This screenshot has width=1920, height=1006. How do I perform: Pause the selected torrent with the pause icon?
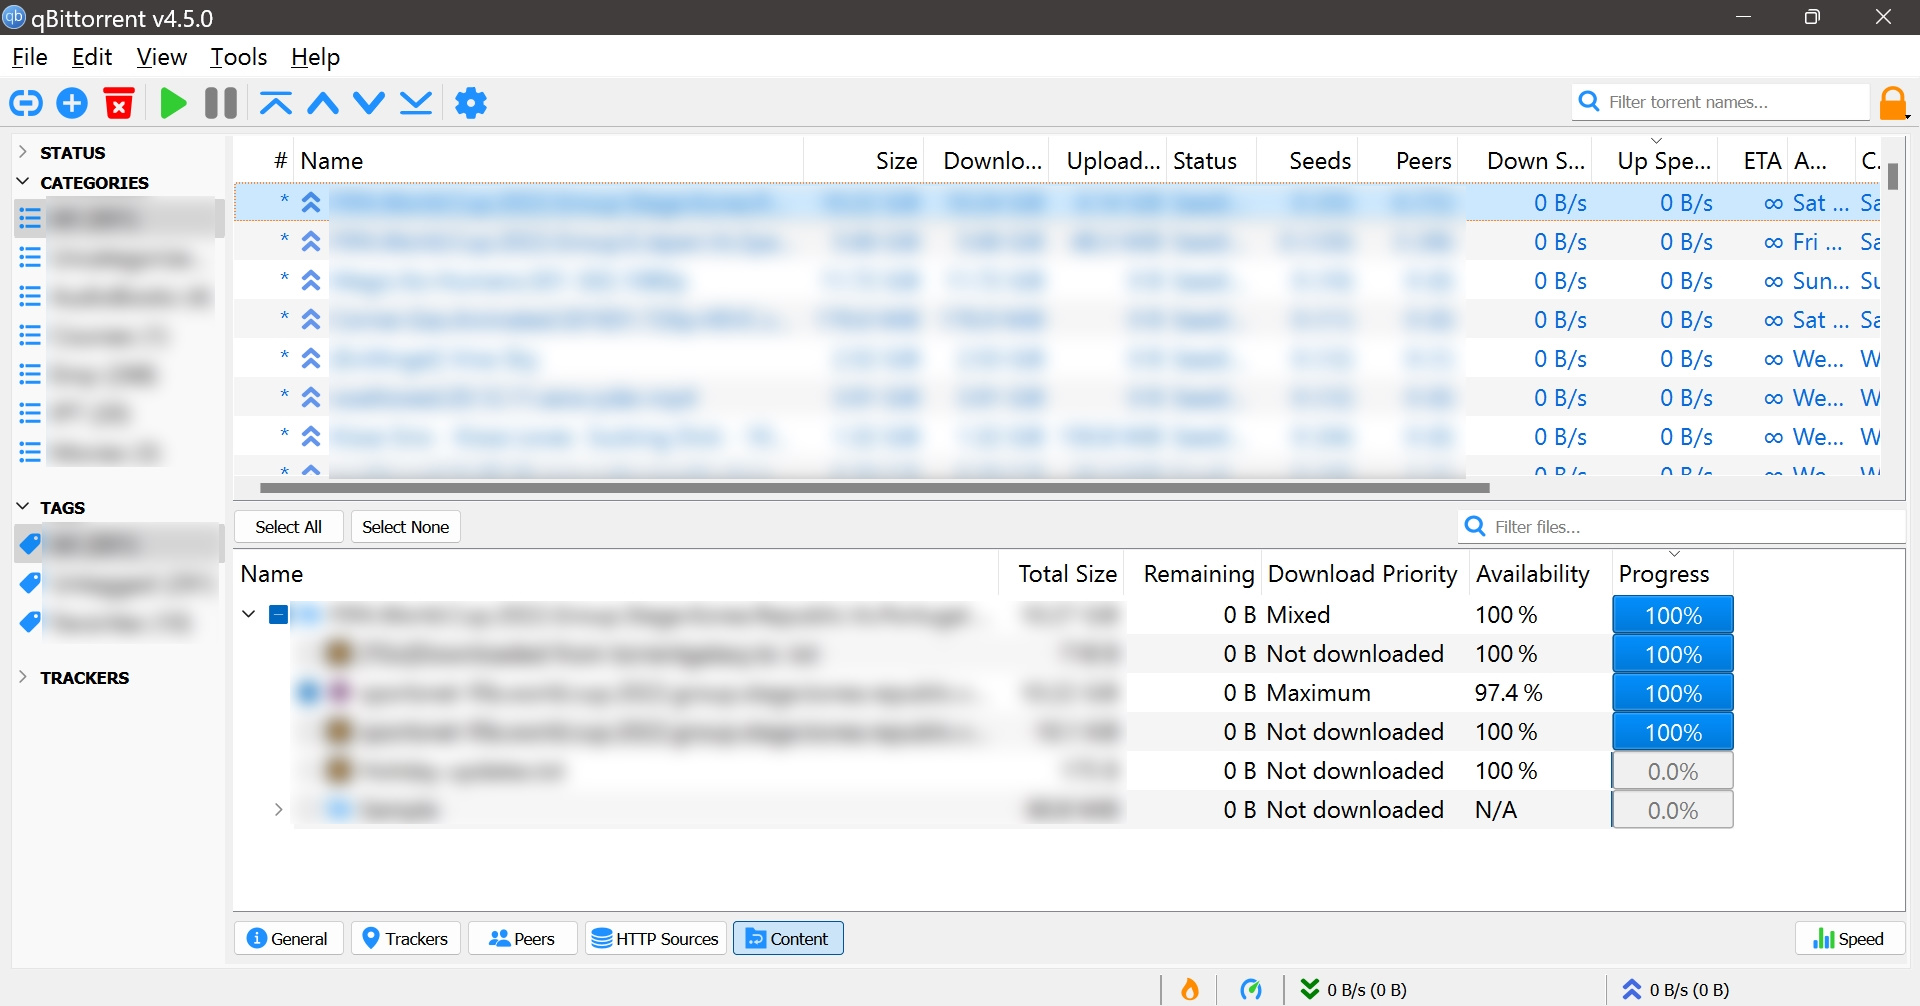tap(219, 103)
